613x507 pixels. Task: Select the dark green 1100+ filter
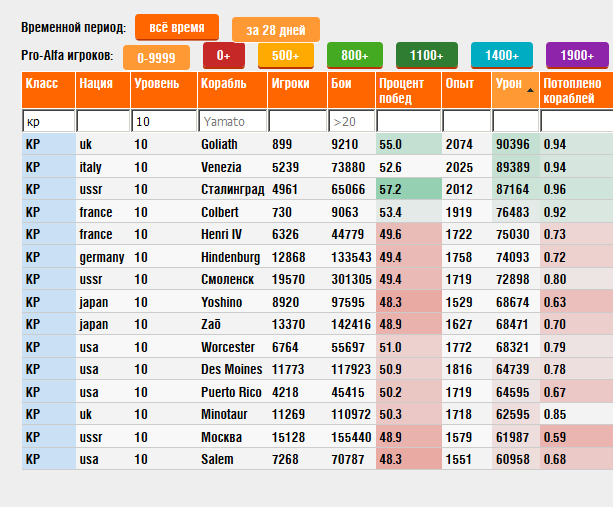coord(426,56)
